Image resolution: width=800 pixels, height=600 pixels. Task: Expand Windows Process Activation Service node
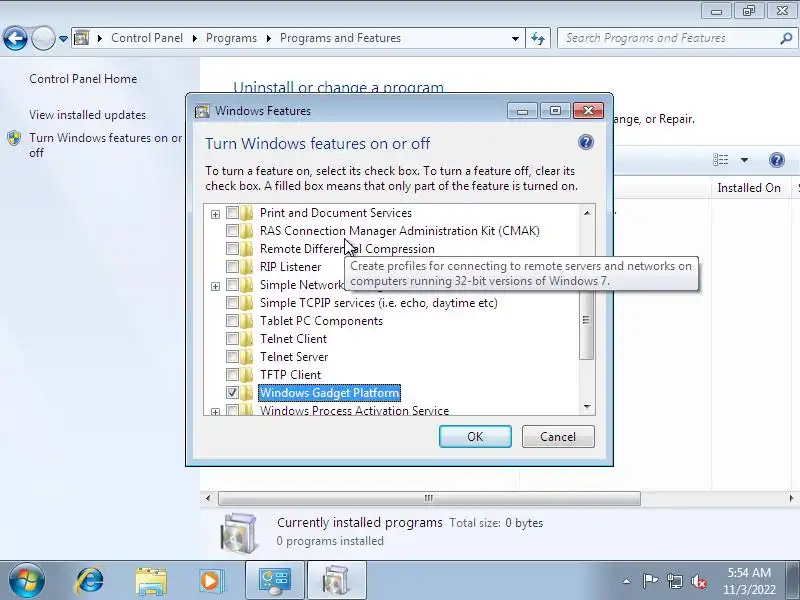coord(215,411)
